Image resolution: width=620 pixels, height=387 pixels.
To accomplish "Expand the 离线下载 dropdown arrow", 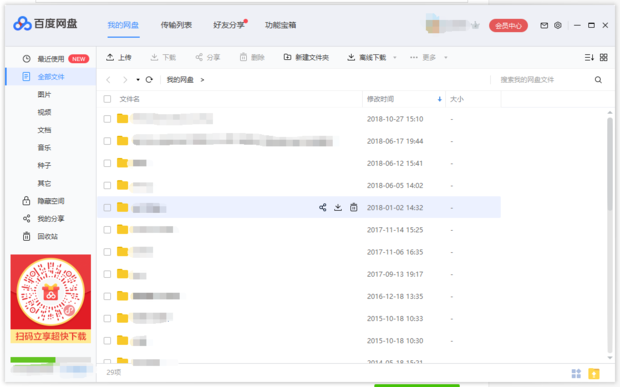I will pyautogui.click(x=394, y=58).
